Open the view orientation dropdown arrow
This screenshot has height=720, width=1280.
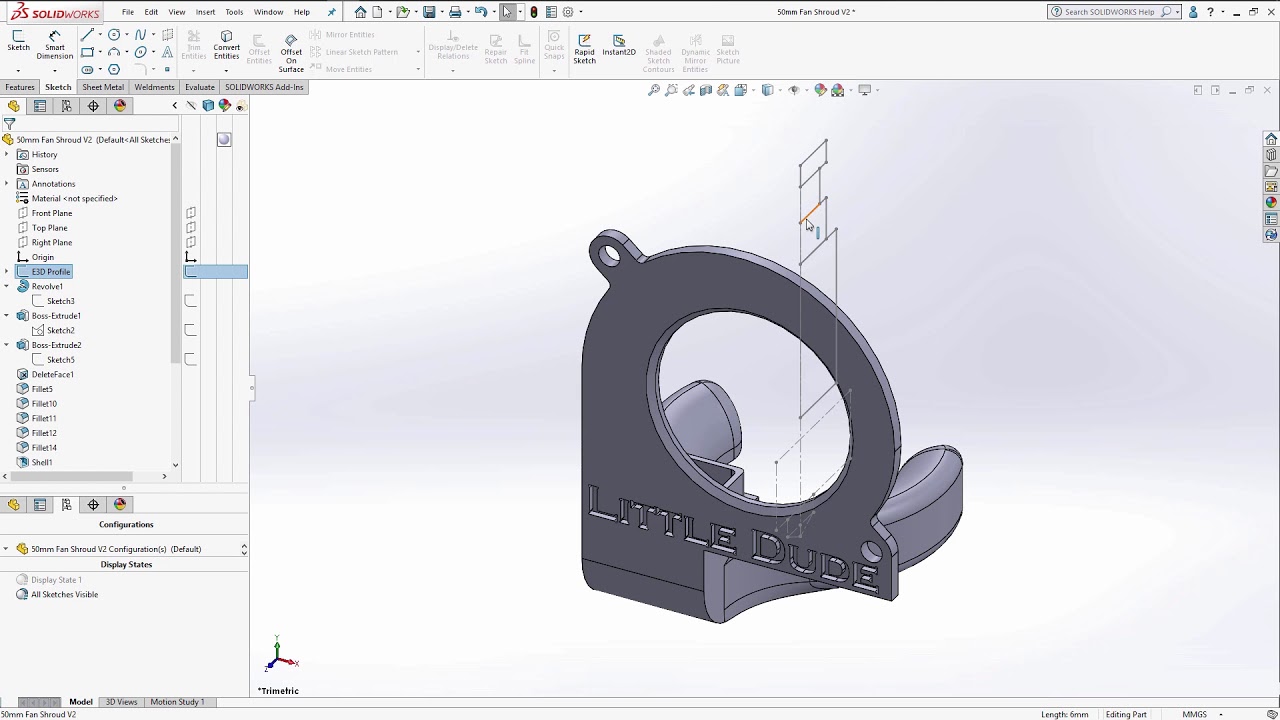pos(780,90)
